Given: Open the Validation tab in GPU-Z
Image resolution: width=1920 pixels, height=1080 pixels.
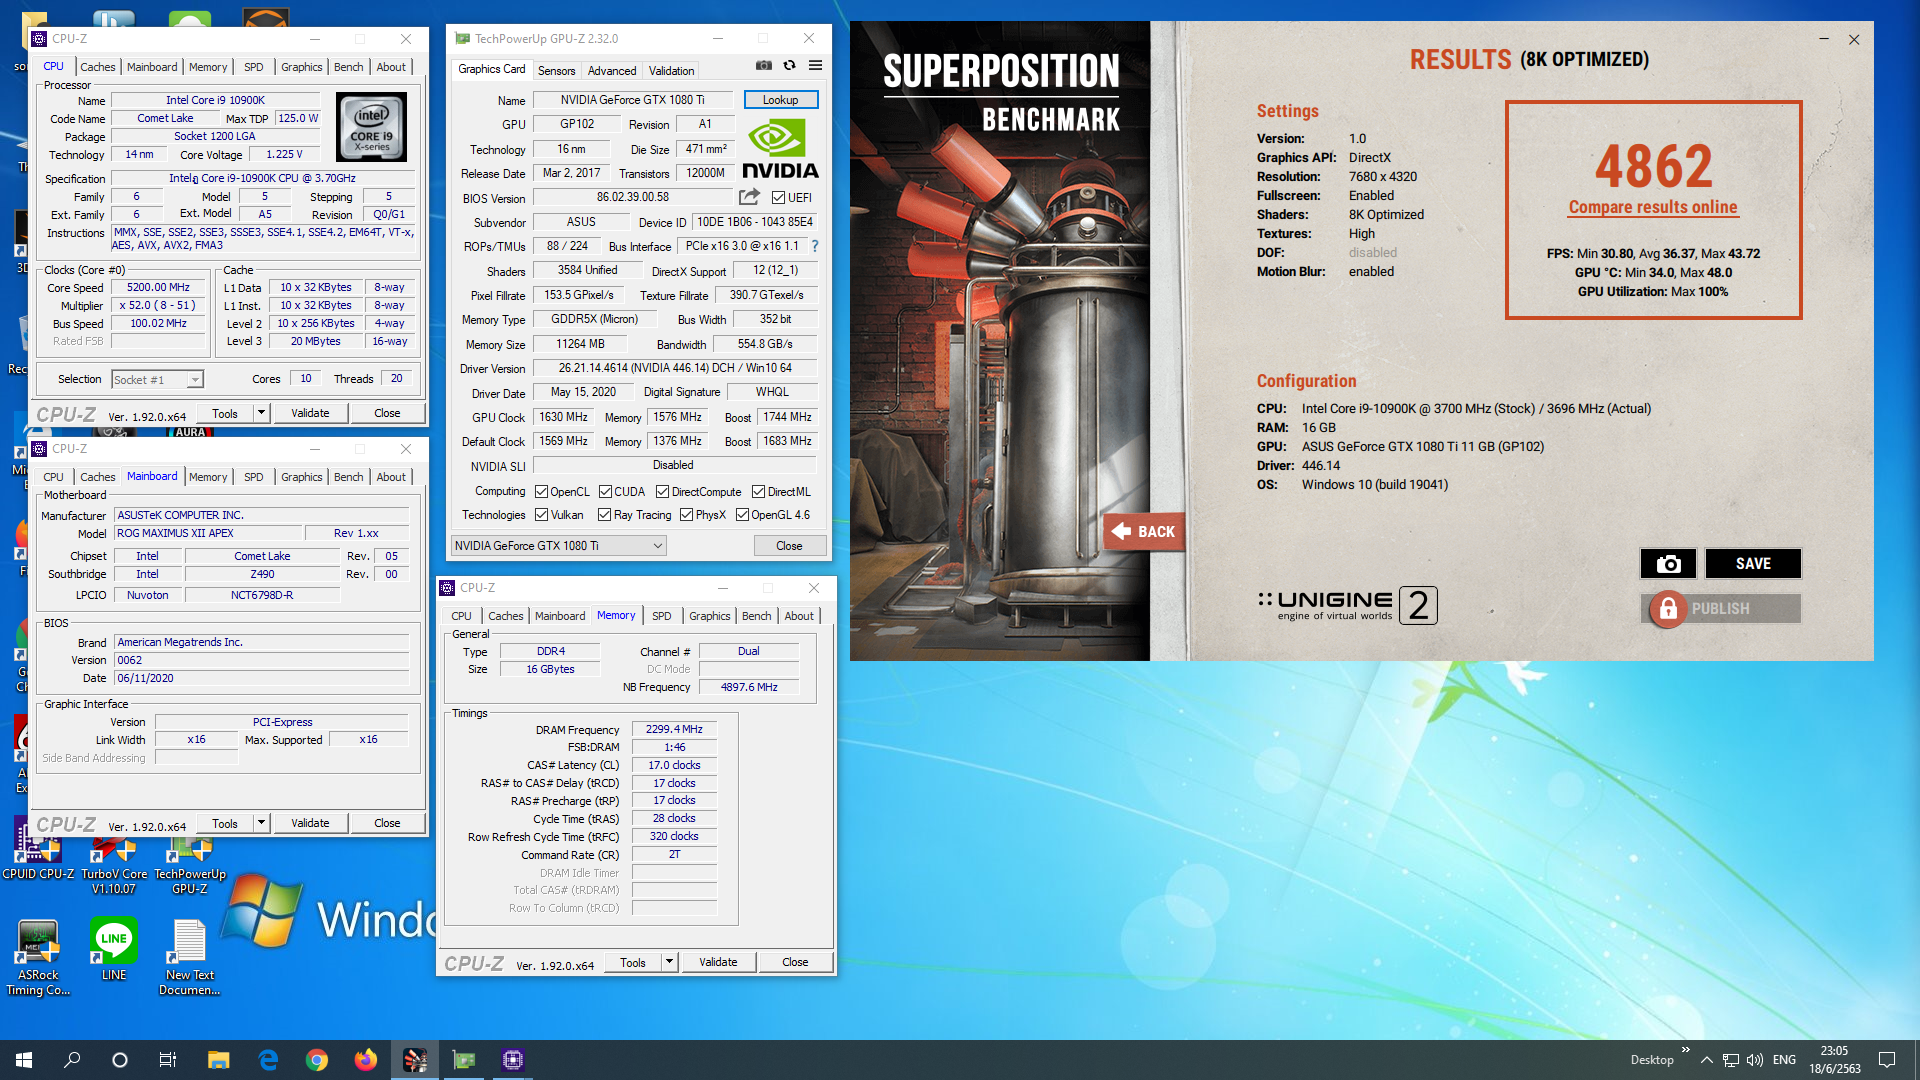Looking at the screenshot, I should pyautogui.click(x=671, y=71).
